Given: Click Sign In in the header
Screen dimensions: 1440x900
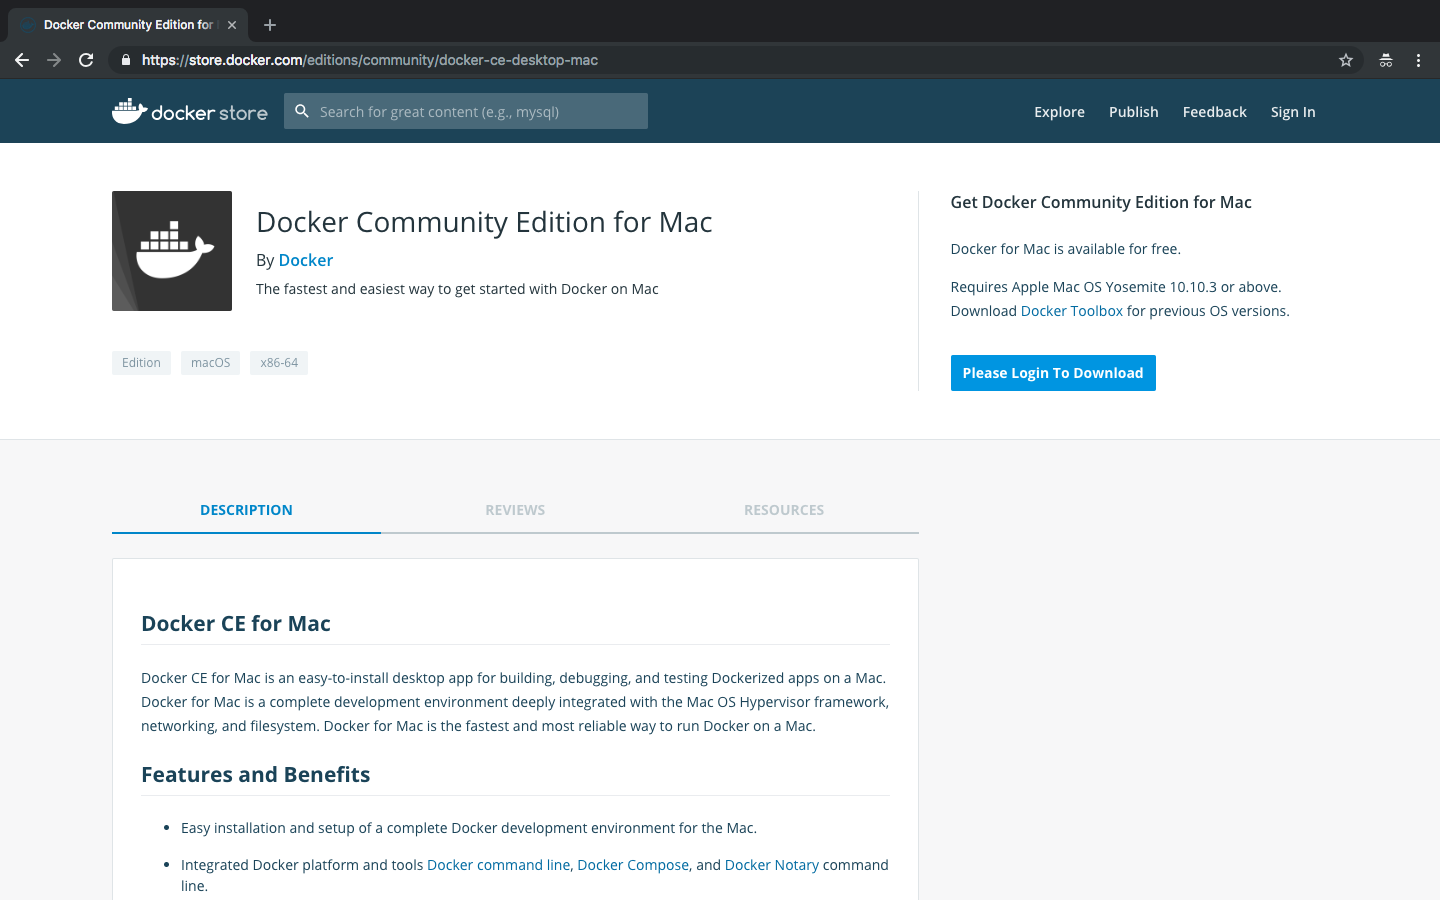Looking at the screenshot, I should tap(1293, 112).
